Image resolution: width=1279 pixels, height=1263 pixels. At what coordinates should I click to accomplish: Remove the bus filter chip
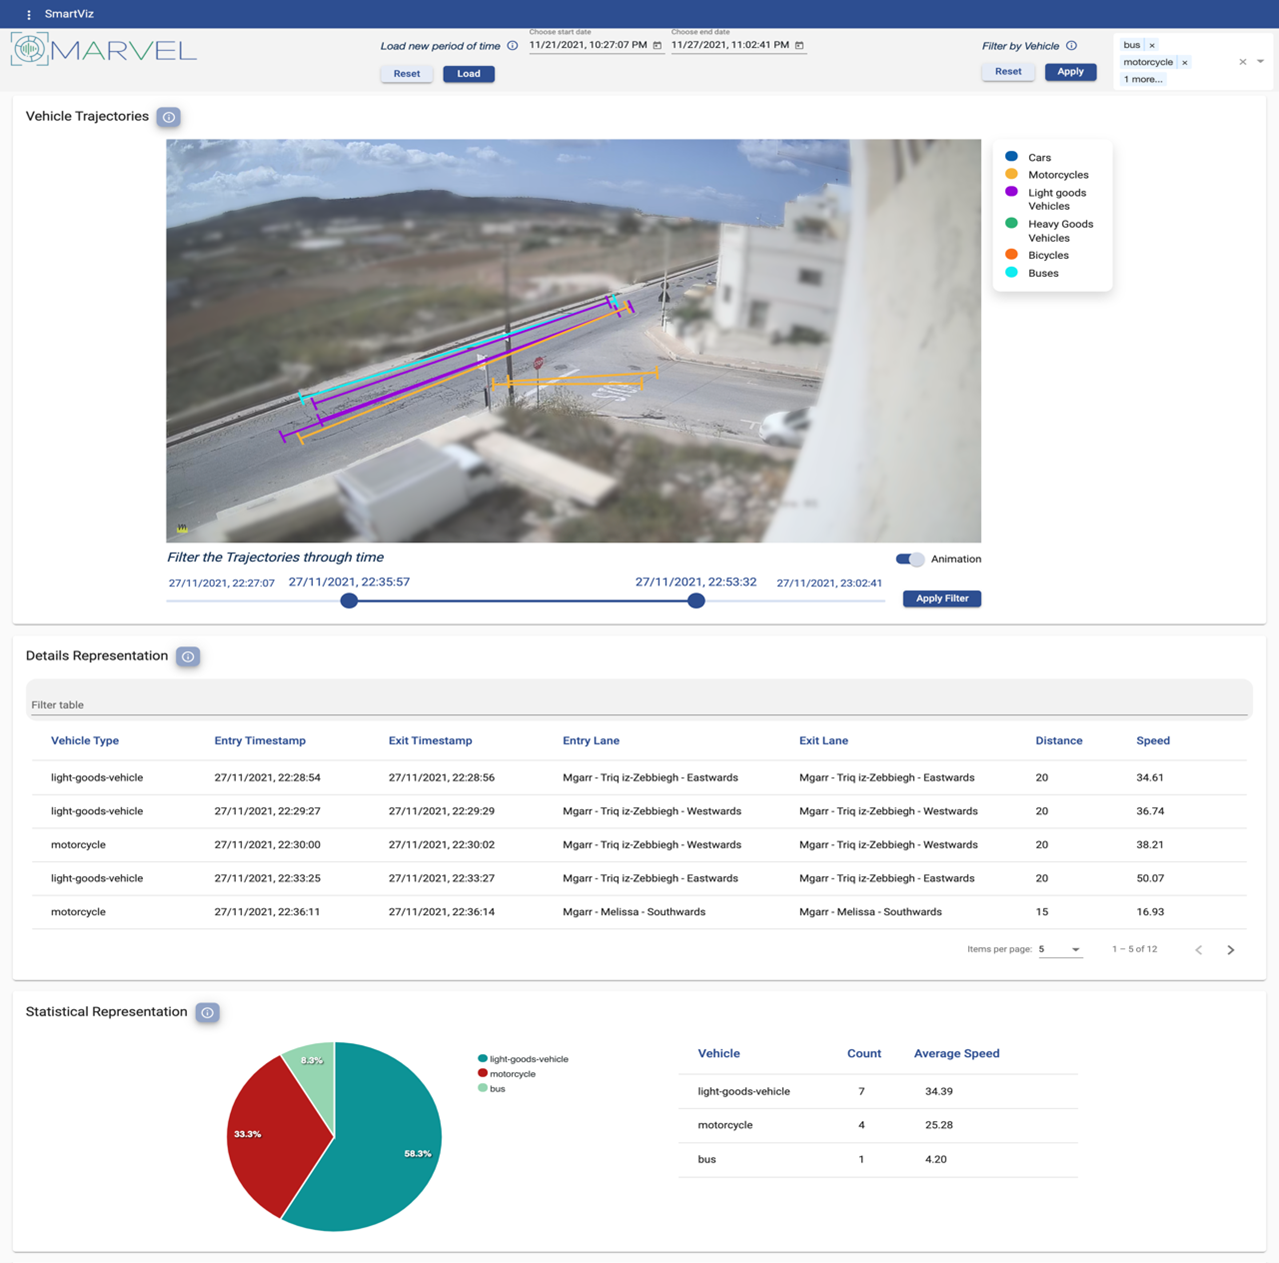pyautogui.click(x=1152, y=45)
